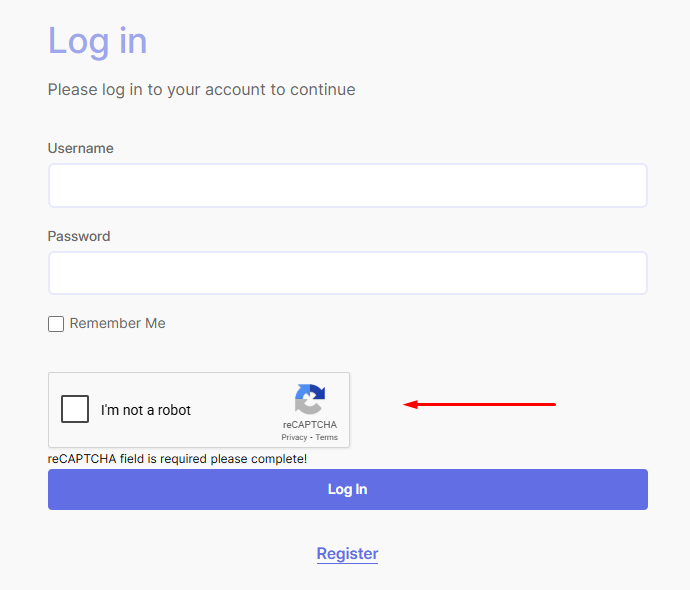Click the "Please log in to your account" subtitle
This screenshot has width=690, height=590.
[x=201, y=89]
